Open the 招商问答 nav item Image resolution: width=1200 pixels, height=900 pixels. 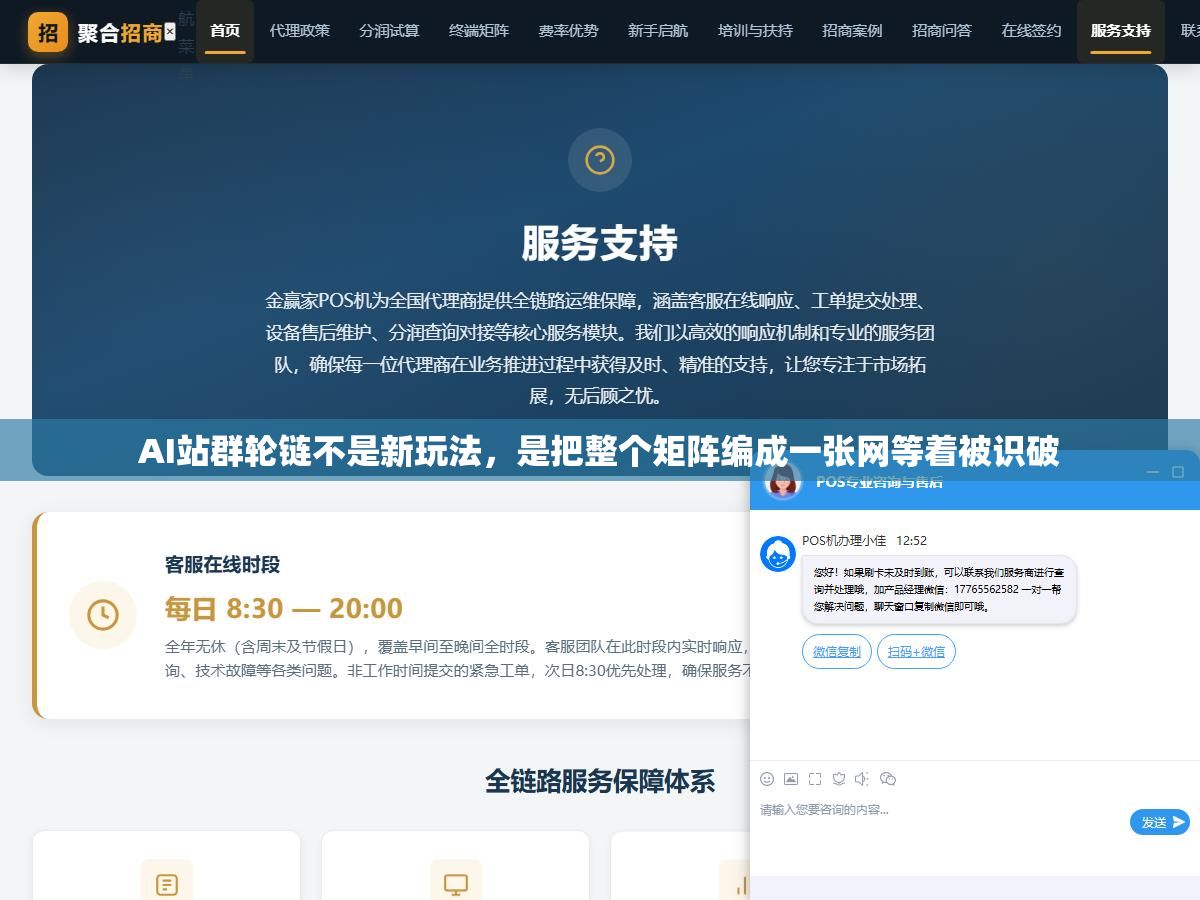(942, 31)
